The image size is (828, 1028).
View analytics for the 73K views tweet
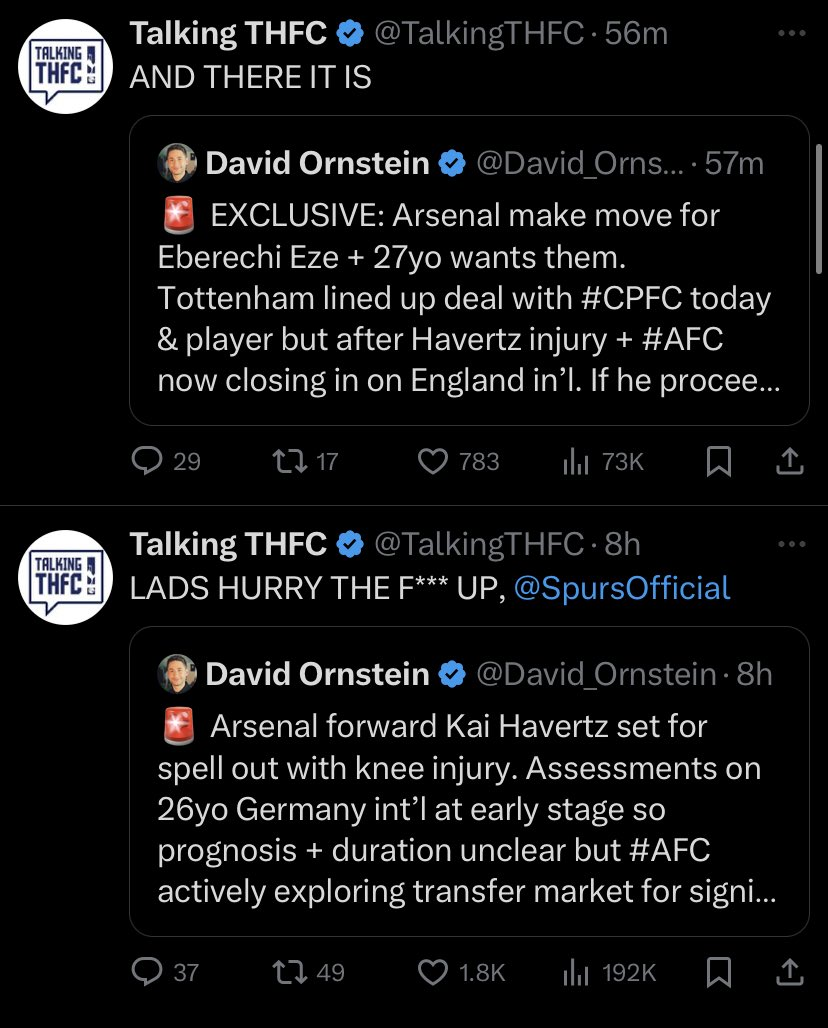pyautogui.click(x=574, y=460)
